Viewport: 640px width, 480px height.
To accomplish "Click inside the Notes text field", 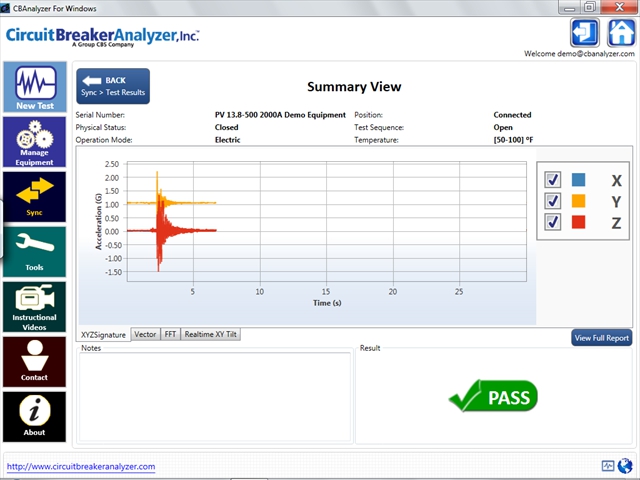I will tap(215, 397).
